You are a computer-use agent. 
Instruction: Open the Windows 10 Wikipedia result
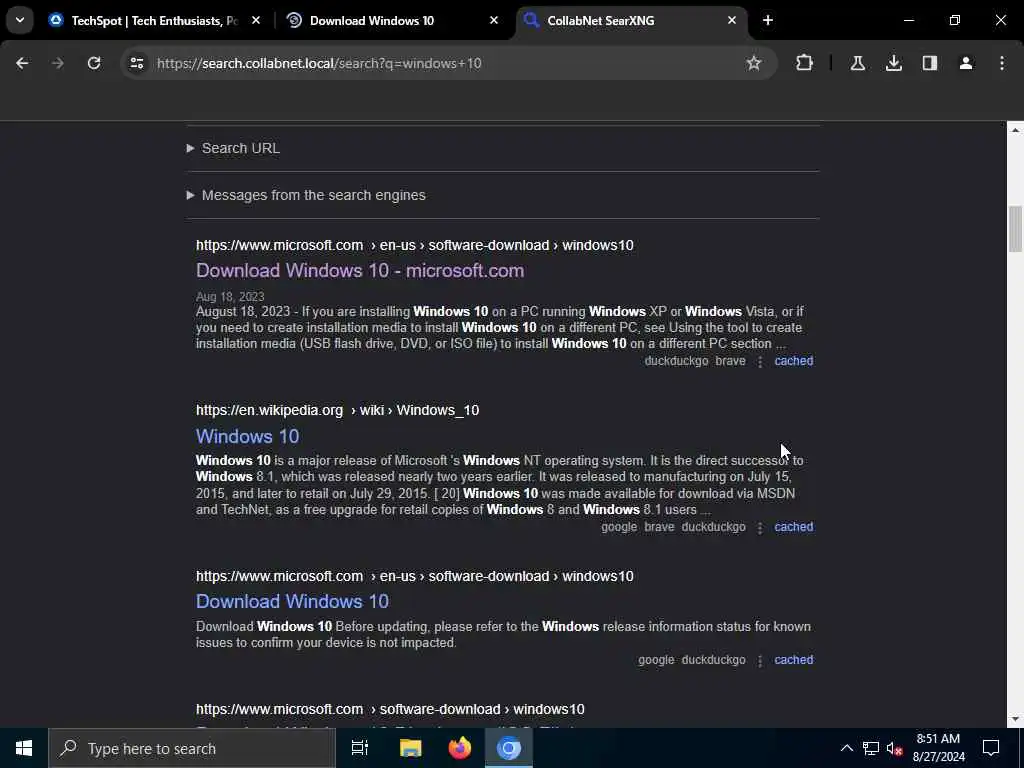point(248,436)
